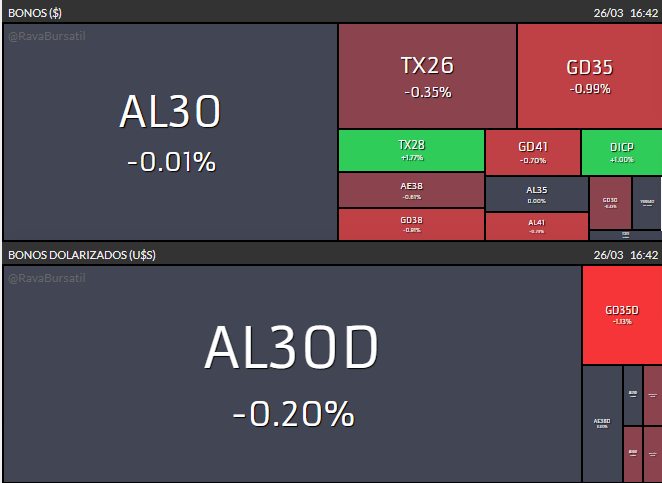
Task: Open the GD35 bond tile
Action: pos(589,76)
